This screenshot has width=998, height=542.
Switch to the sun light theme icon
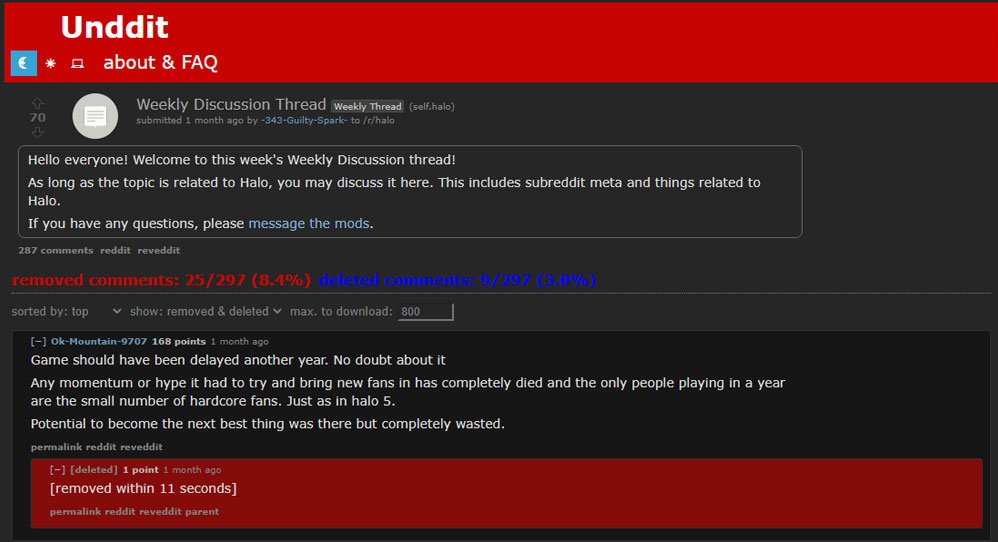click(x=51, y=63)
